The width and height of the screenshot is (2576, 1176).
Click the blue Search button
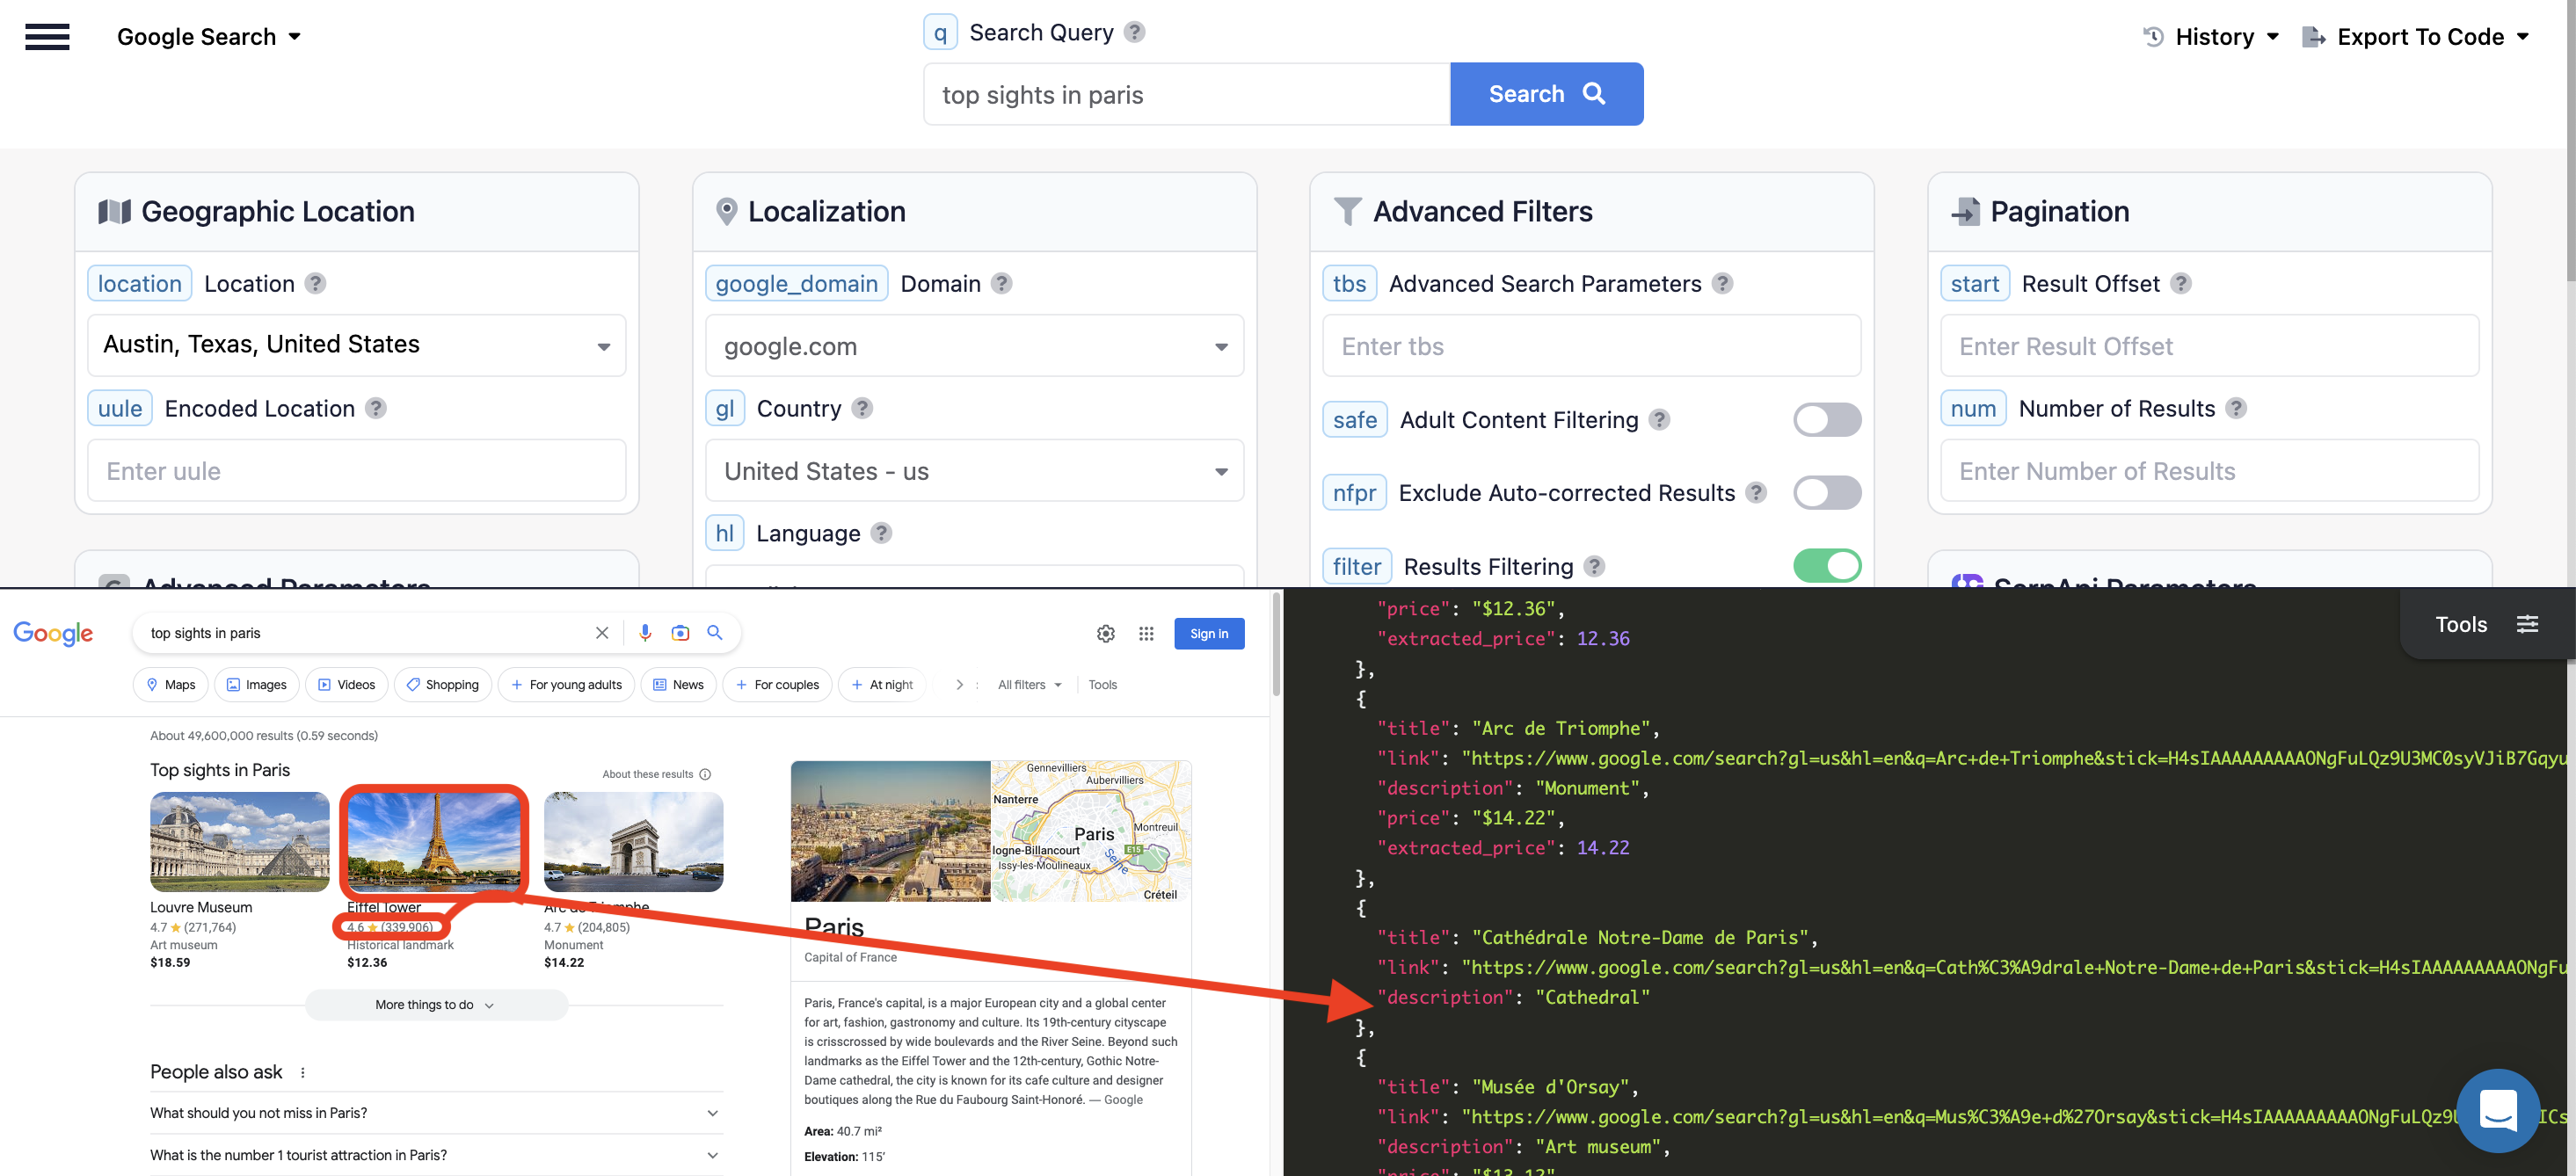point(1546,93)
